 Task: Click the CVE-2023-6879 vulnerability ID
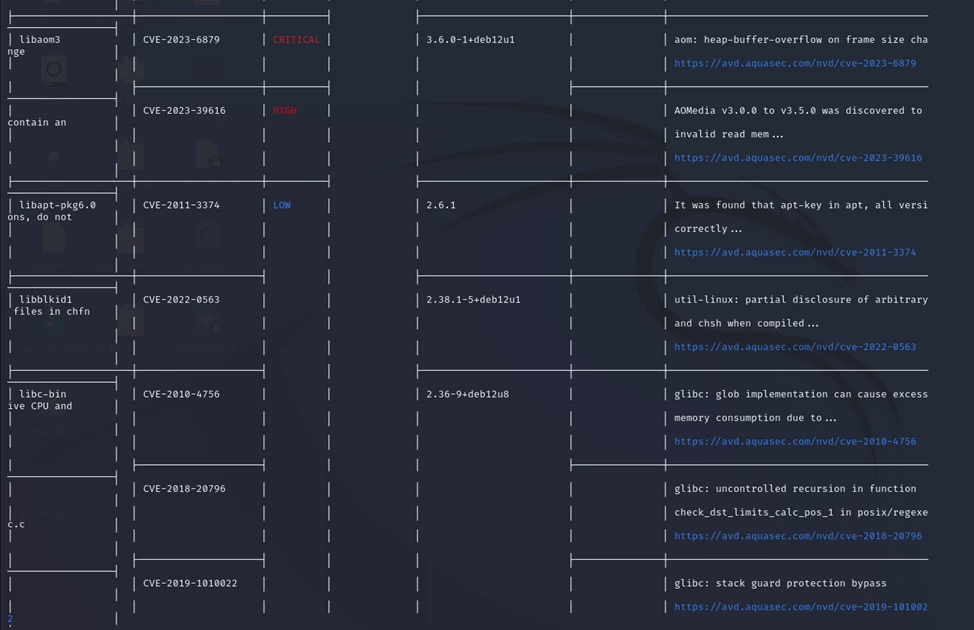click(x=181, y=40)
